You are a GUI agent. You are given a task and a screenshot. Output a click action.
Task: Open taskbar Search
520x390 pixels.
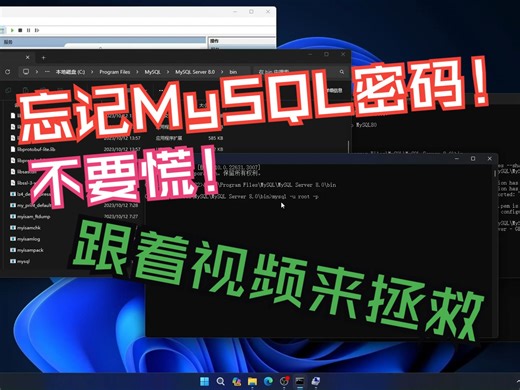click(x=220, y=381)
